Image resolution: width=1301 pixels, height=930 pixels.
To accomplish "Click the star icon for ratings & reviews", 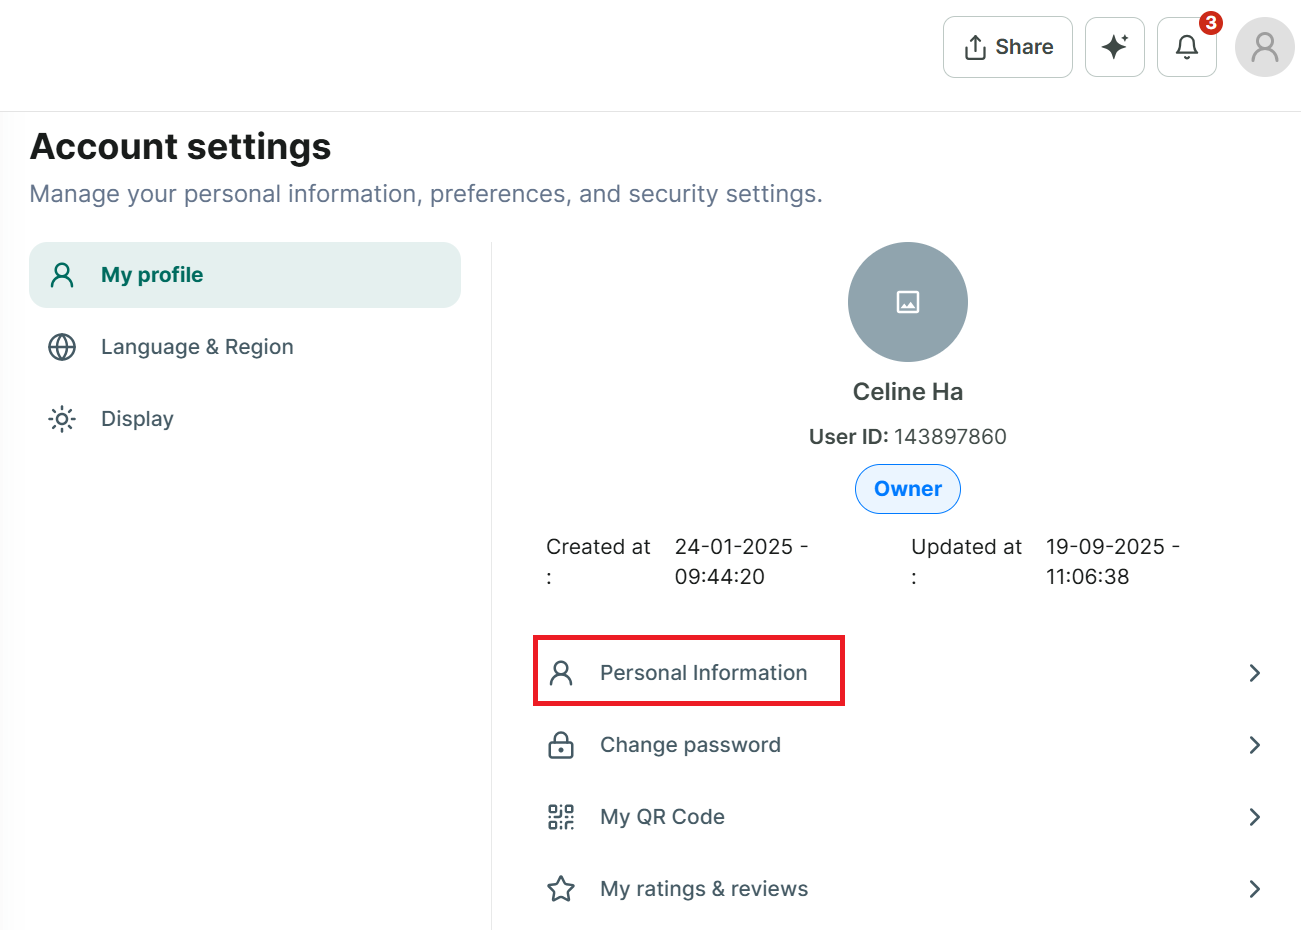I will click(x=561, y=889).
